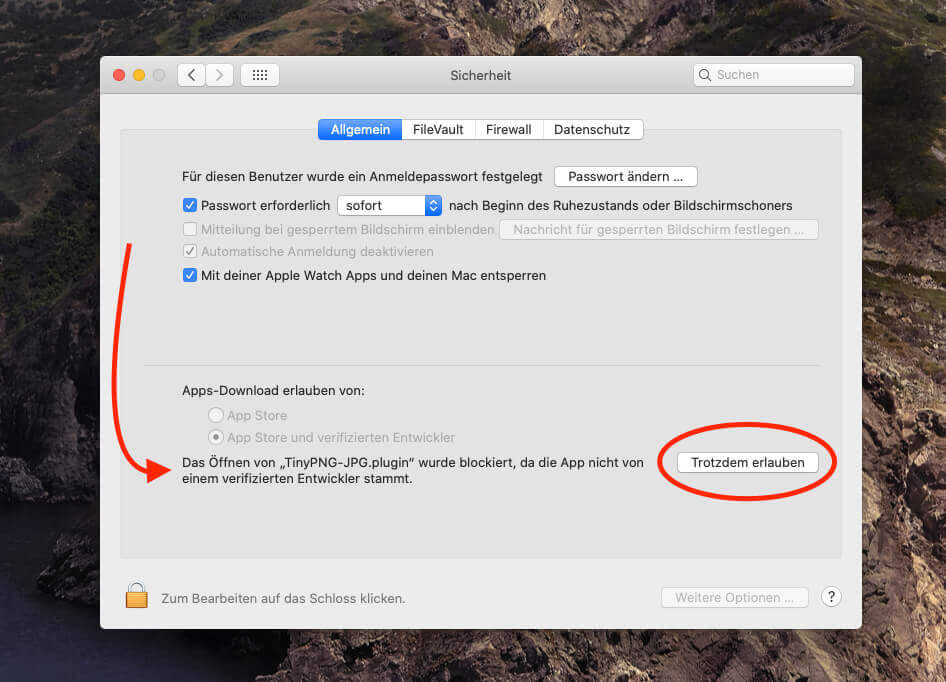Screen dimensions: 946x682
Task: Switch to the Datenschutz tab
Action: (594, 129)
